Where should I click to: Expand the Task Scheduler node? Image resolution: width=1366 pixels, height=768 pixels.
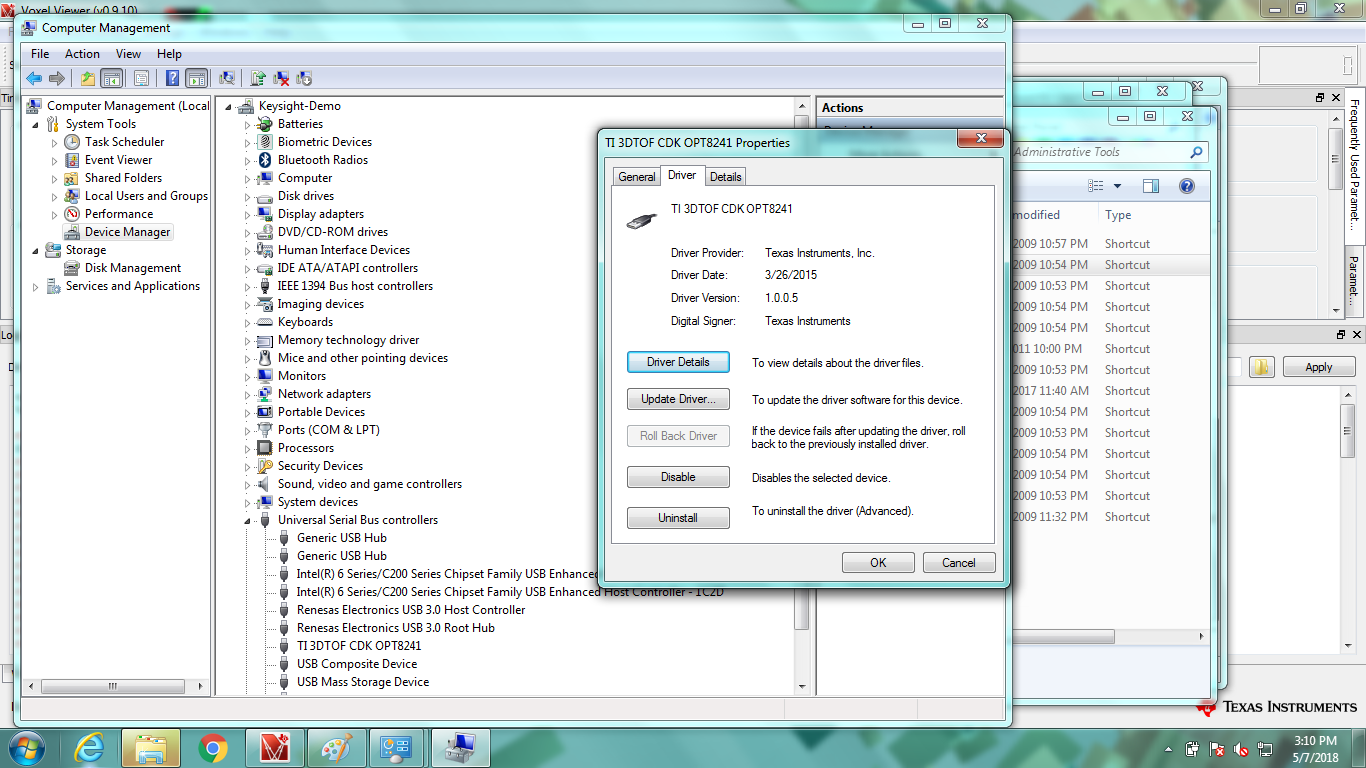(55, 143)
